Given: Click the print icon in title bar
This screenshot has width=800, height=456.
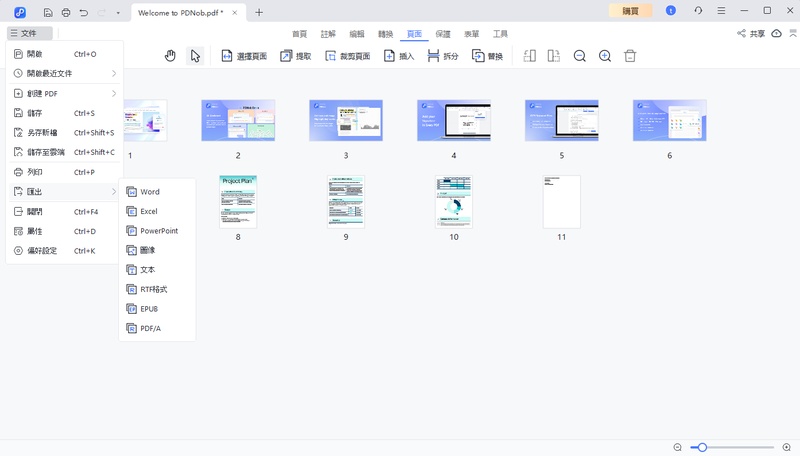Looking at the screenshot, I should pos(66,12).
